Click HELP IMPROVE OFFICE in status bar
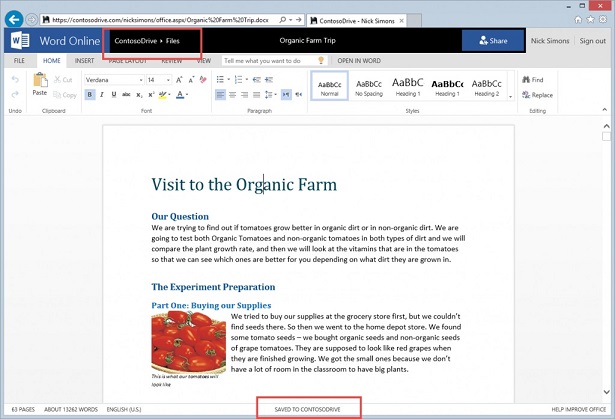 click(579, 409)
